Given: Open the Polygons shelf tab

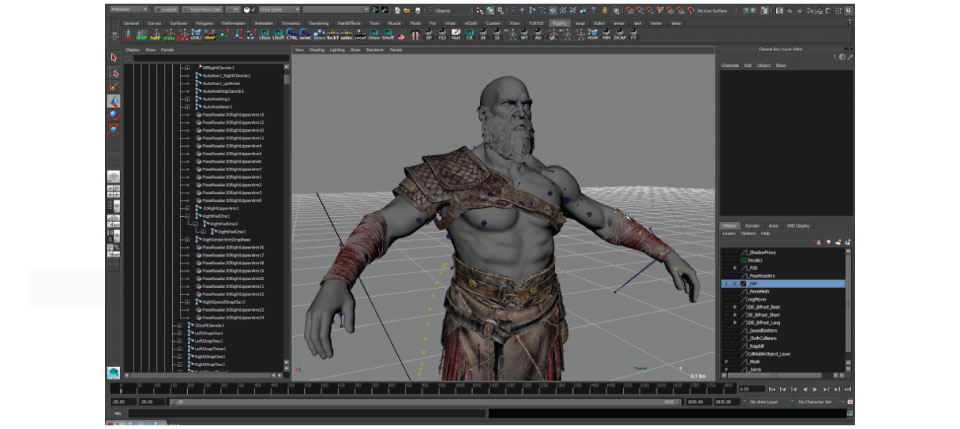Looking at the screenshot, I should (204, 23).
